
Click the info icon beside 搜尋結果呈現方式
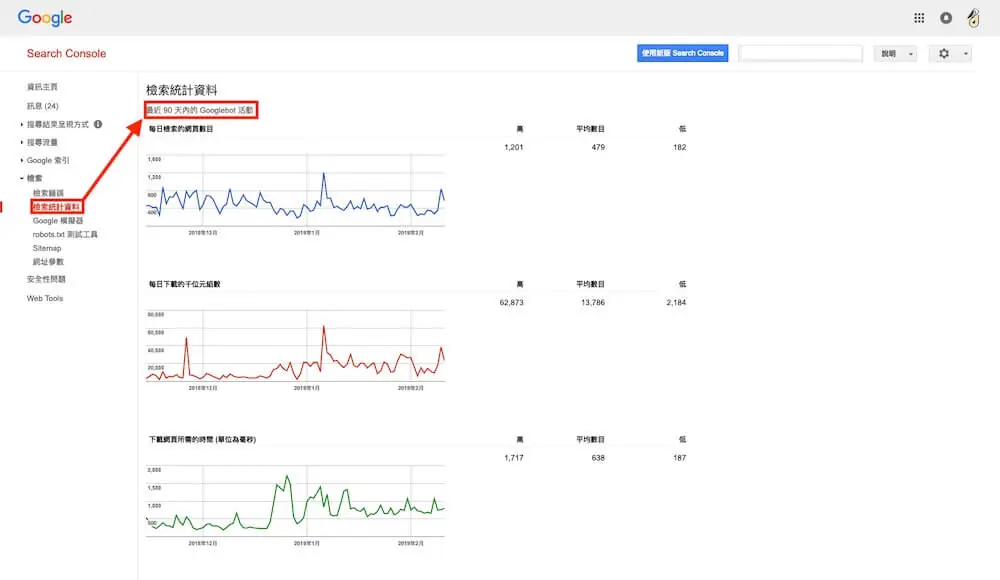pyautogui.click(x=98, y=124)
